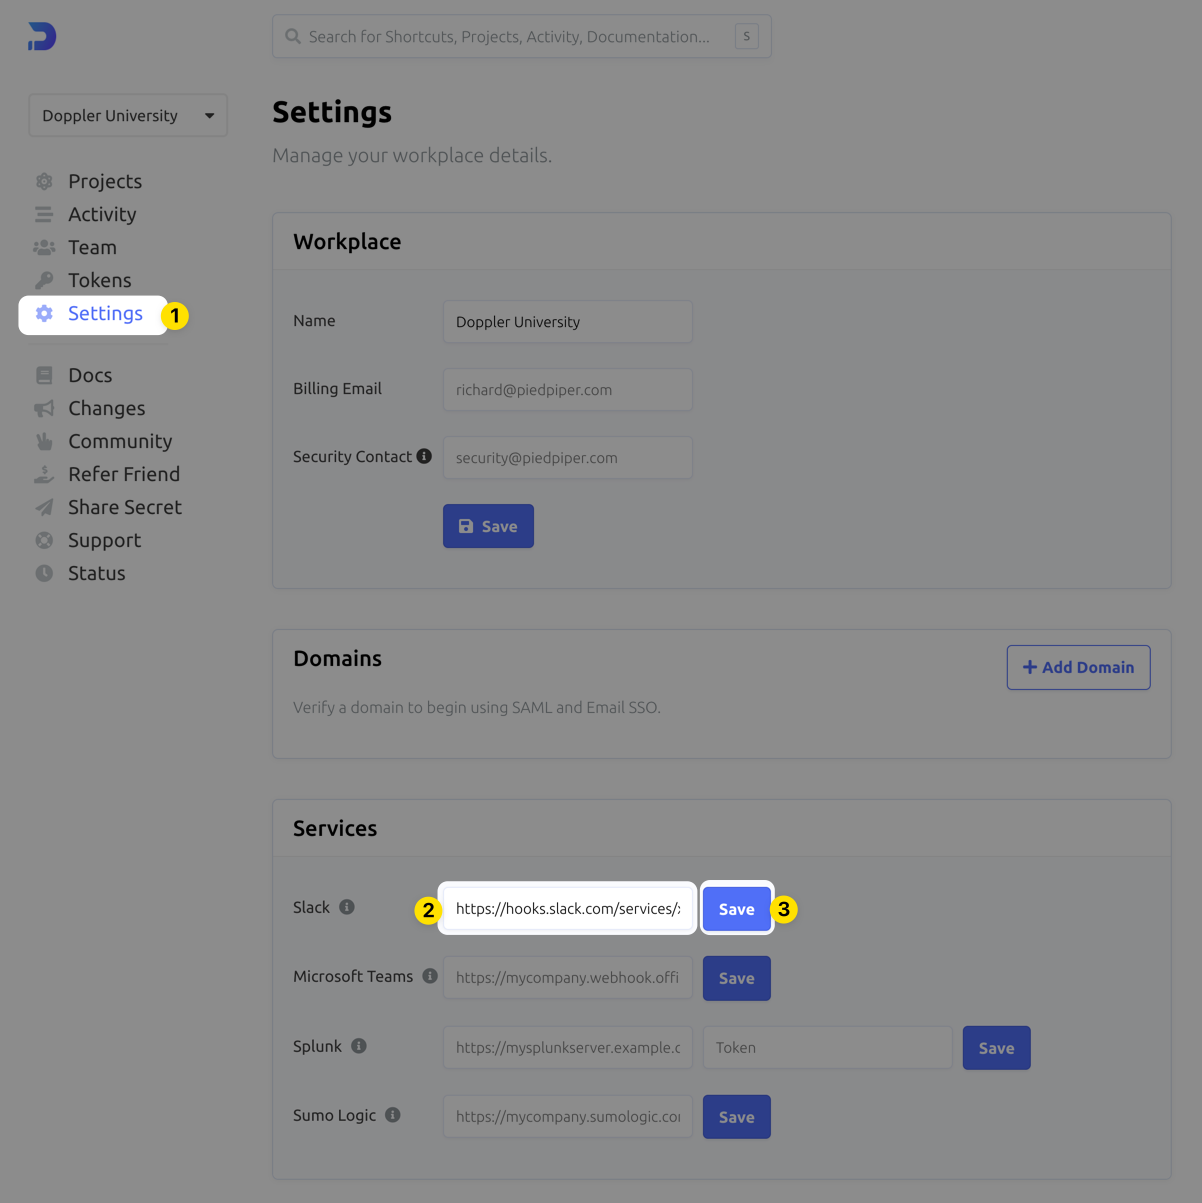Save the Splunk configuration

(997, 1048)
